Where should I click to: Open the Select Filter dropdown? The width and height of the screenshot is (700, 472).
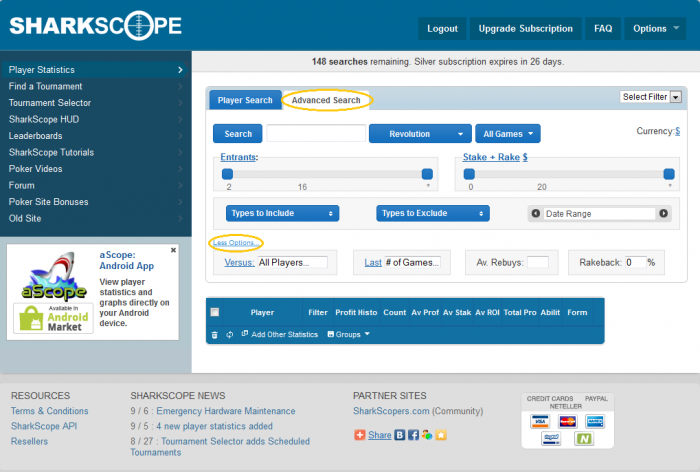point(650,97)
